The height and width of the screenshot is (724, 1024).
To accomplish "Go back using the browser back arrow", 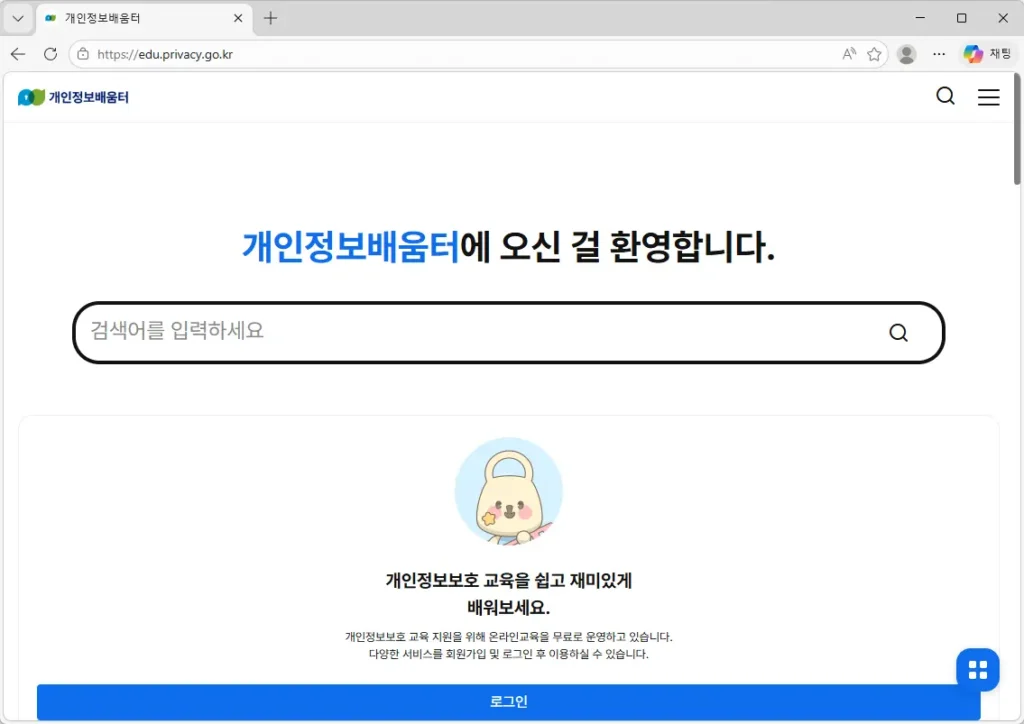I will coord(18,54).
